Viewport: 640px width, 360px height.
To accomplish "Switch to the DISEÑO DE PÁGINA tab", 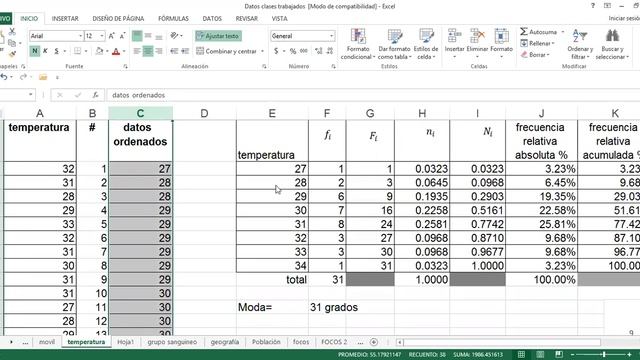I will click(x=118, y=18).
